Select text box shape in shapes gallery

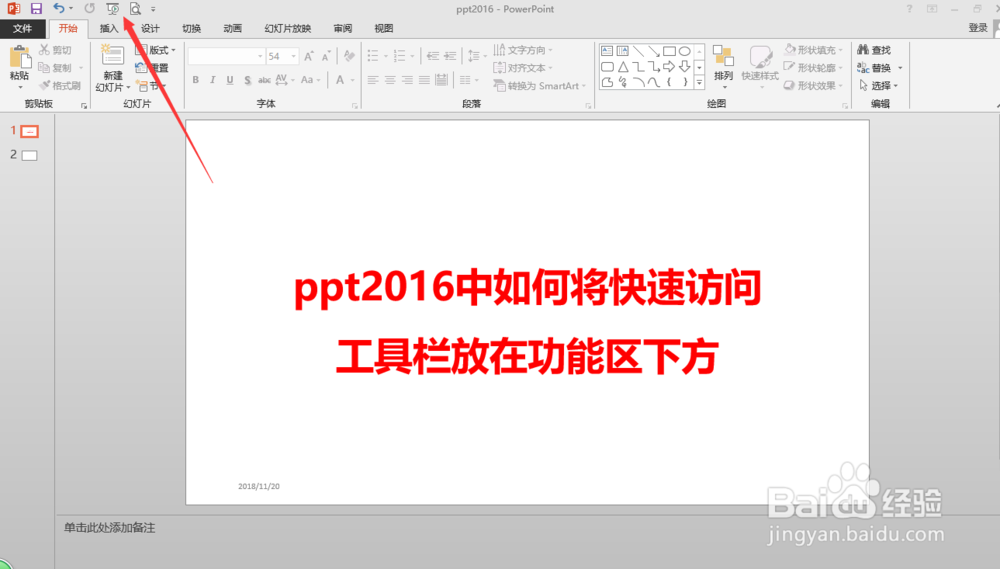tap(607, 51)
